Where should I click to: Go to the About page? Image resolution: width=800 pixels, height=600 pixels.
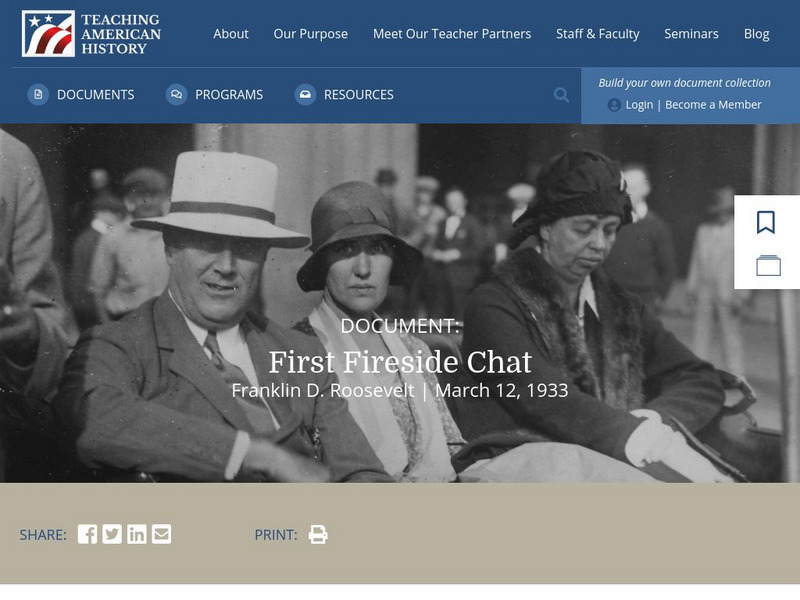pos(231,34)
